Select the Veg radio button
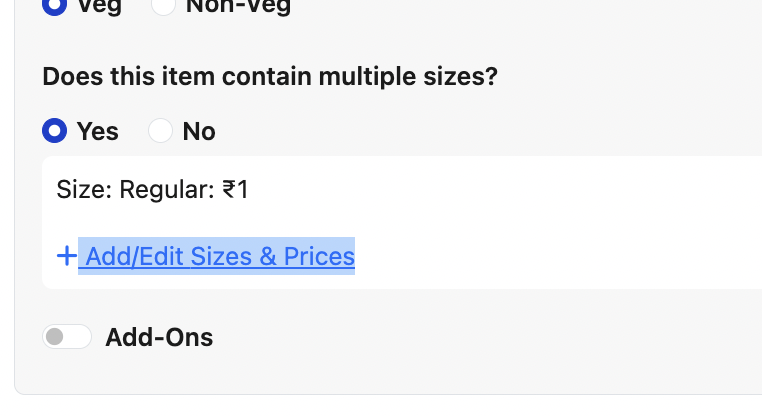 point(54,4)
